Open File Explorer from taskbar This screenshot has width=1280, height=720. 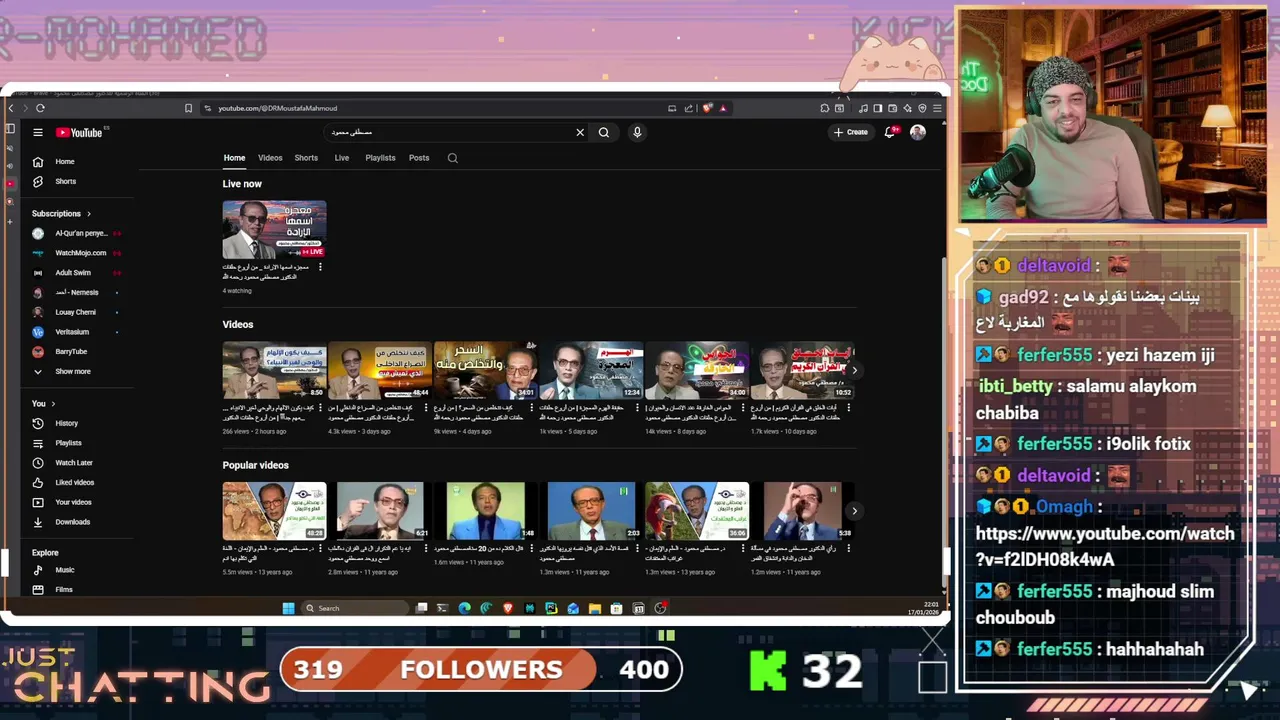[595, 608]
